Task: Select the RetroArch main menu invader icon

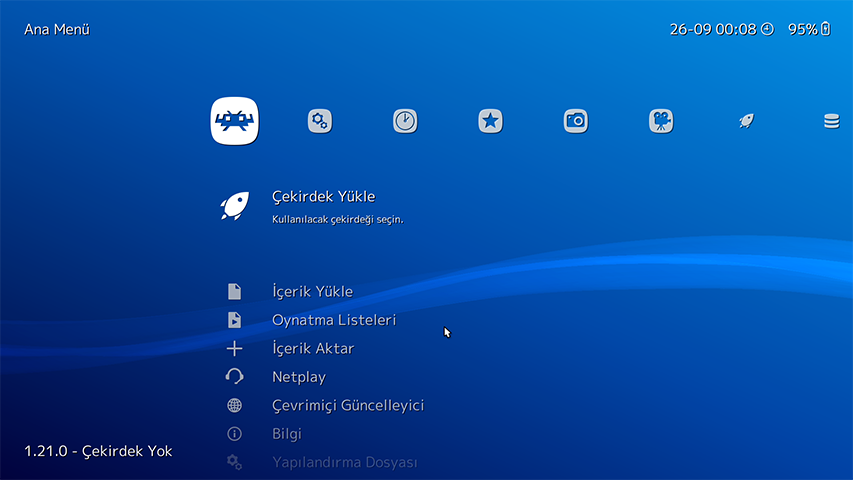Action: [235, 121]
